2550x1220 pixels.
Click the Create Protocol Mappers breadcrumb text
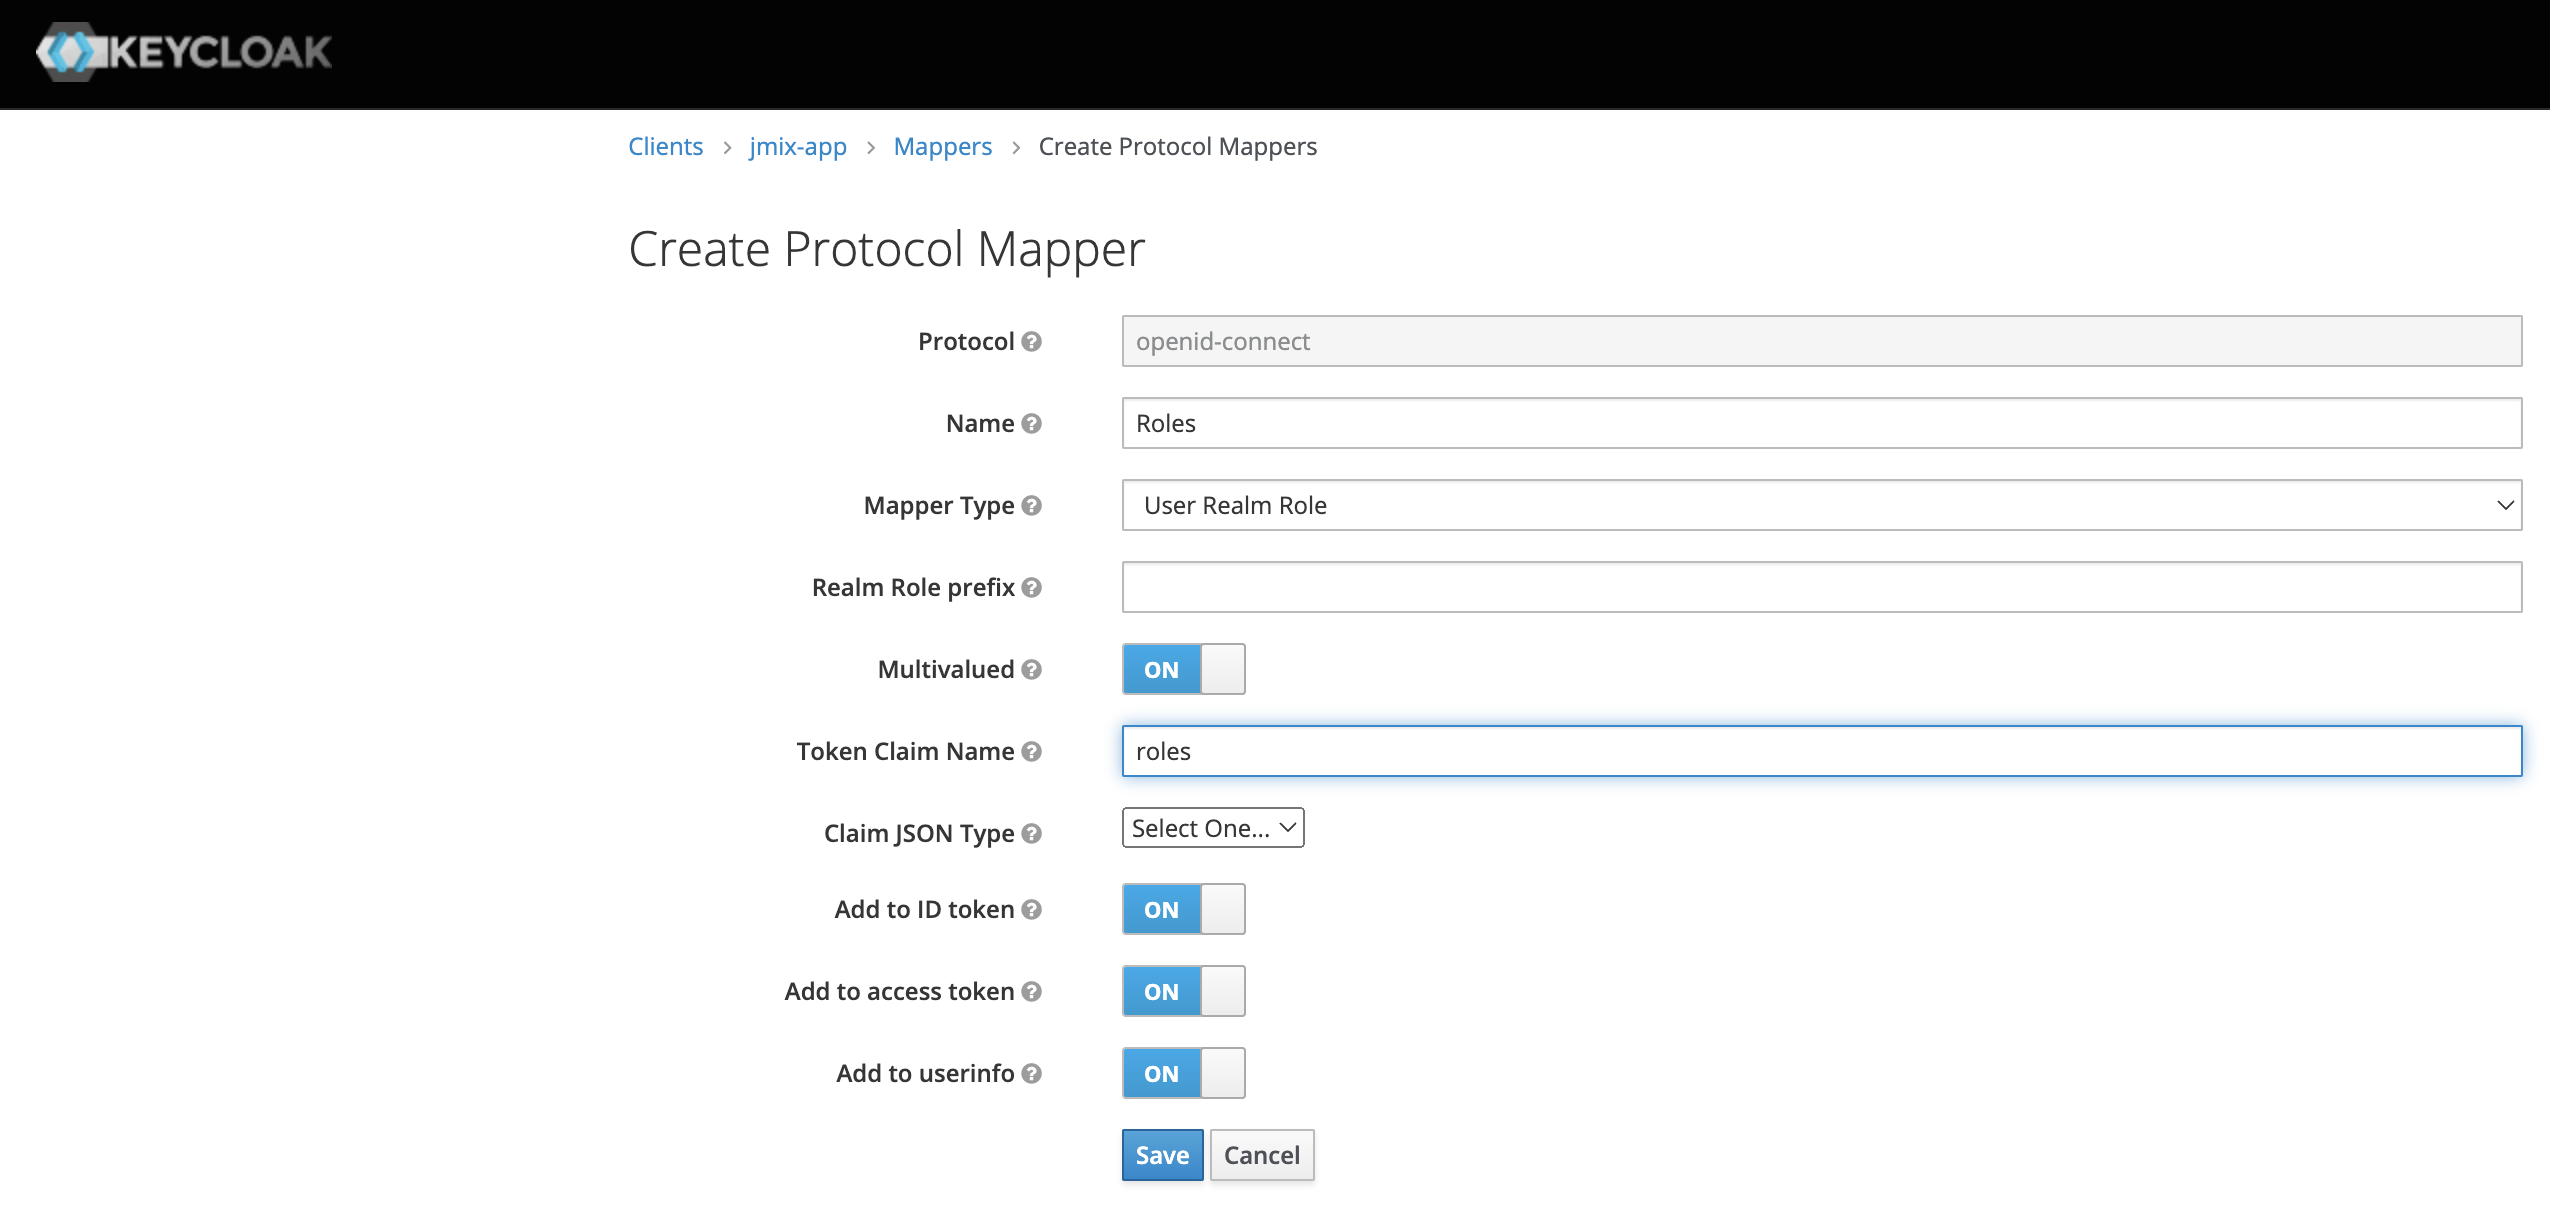(x=1177, y=147)
